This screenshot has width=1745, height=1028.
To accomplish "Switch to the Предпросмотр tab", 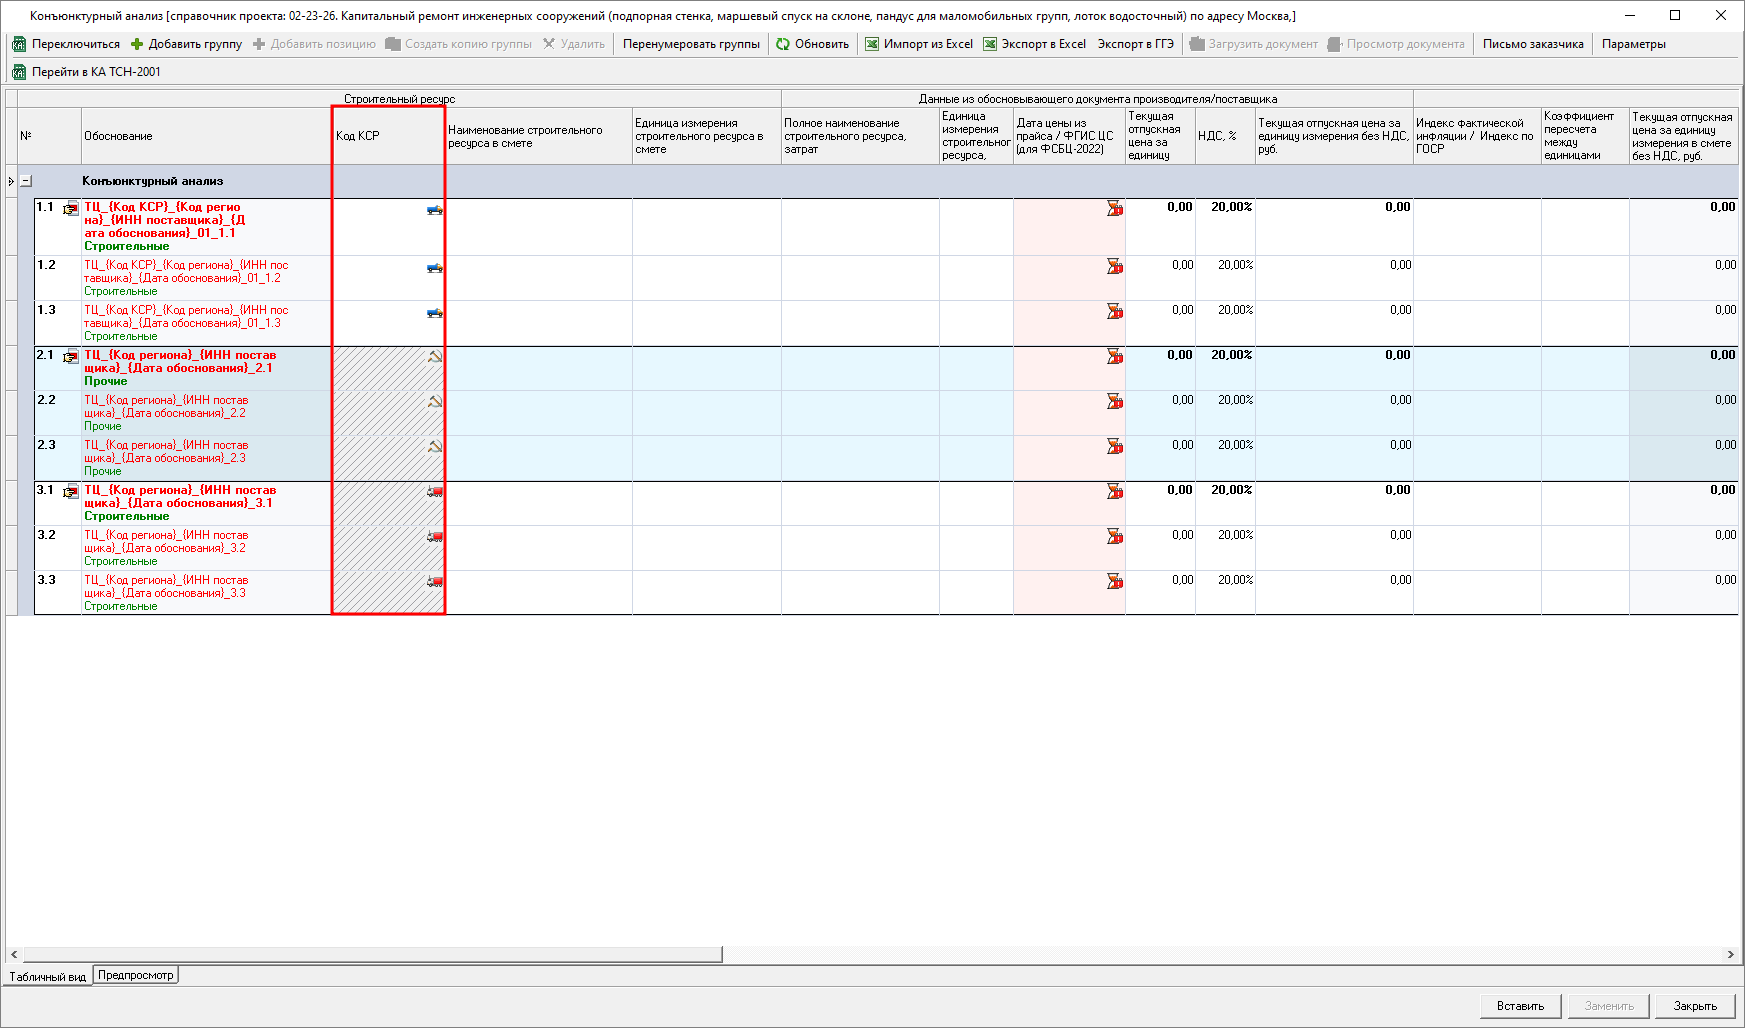I will click(x=136, y=975).
